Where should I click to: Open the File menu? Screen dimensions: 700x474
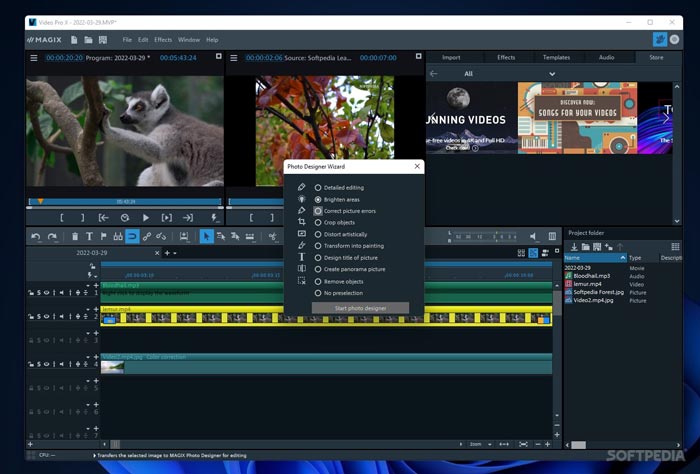[127, 40]
